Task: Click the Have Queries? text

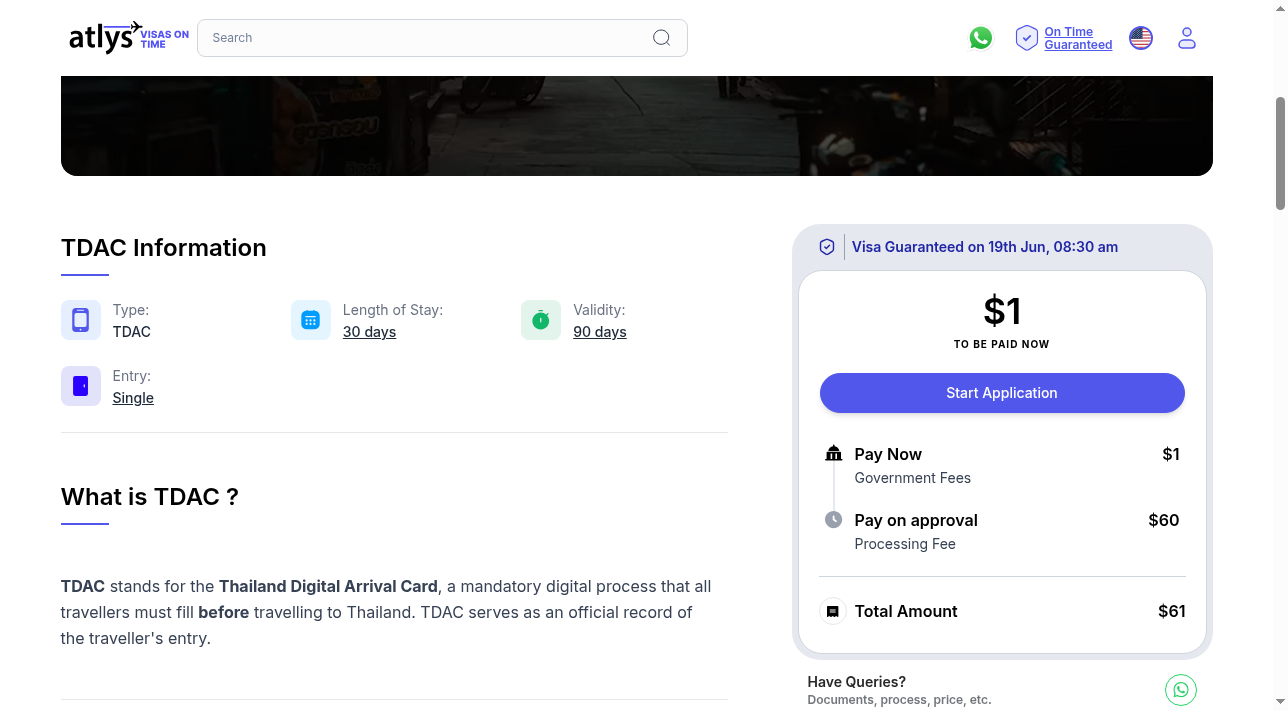Action: (x=857, y=682)
